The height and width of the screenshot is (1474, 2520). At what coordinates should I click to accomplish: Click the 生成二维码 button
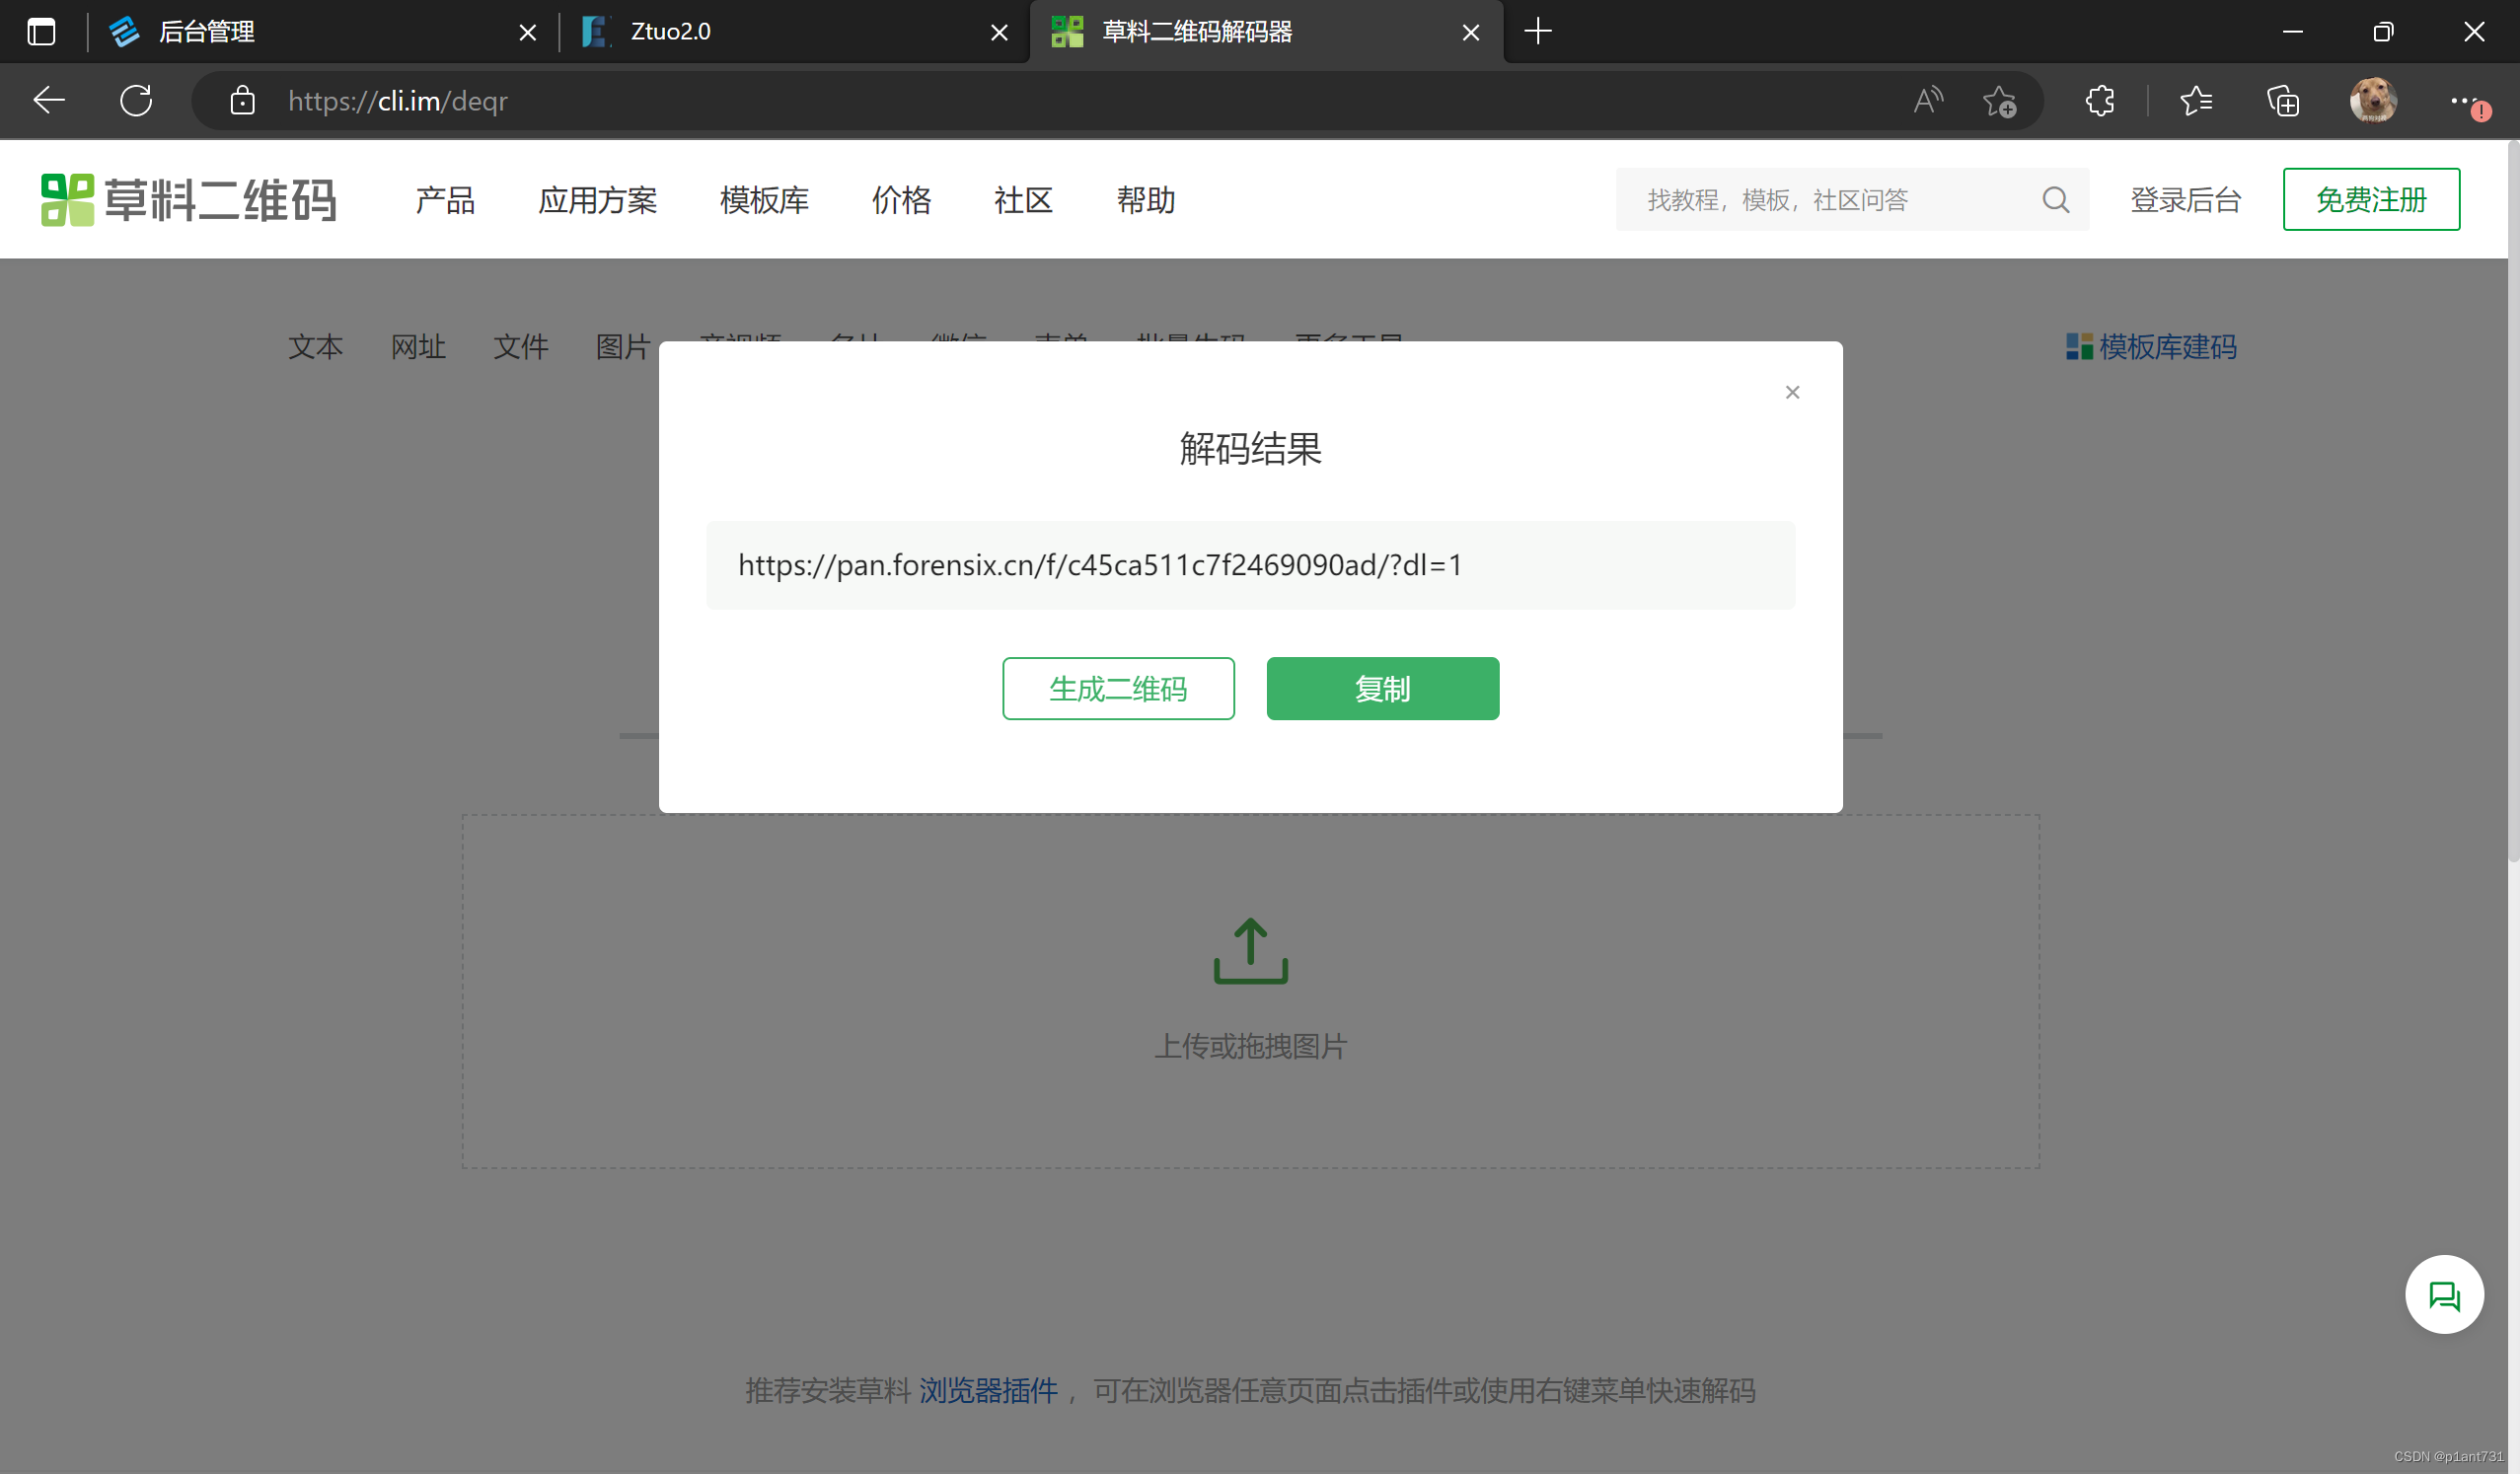pos(1118,688)
